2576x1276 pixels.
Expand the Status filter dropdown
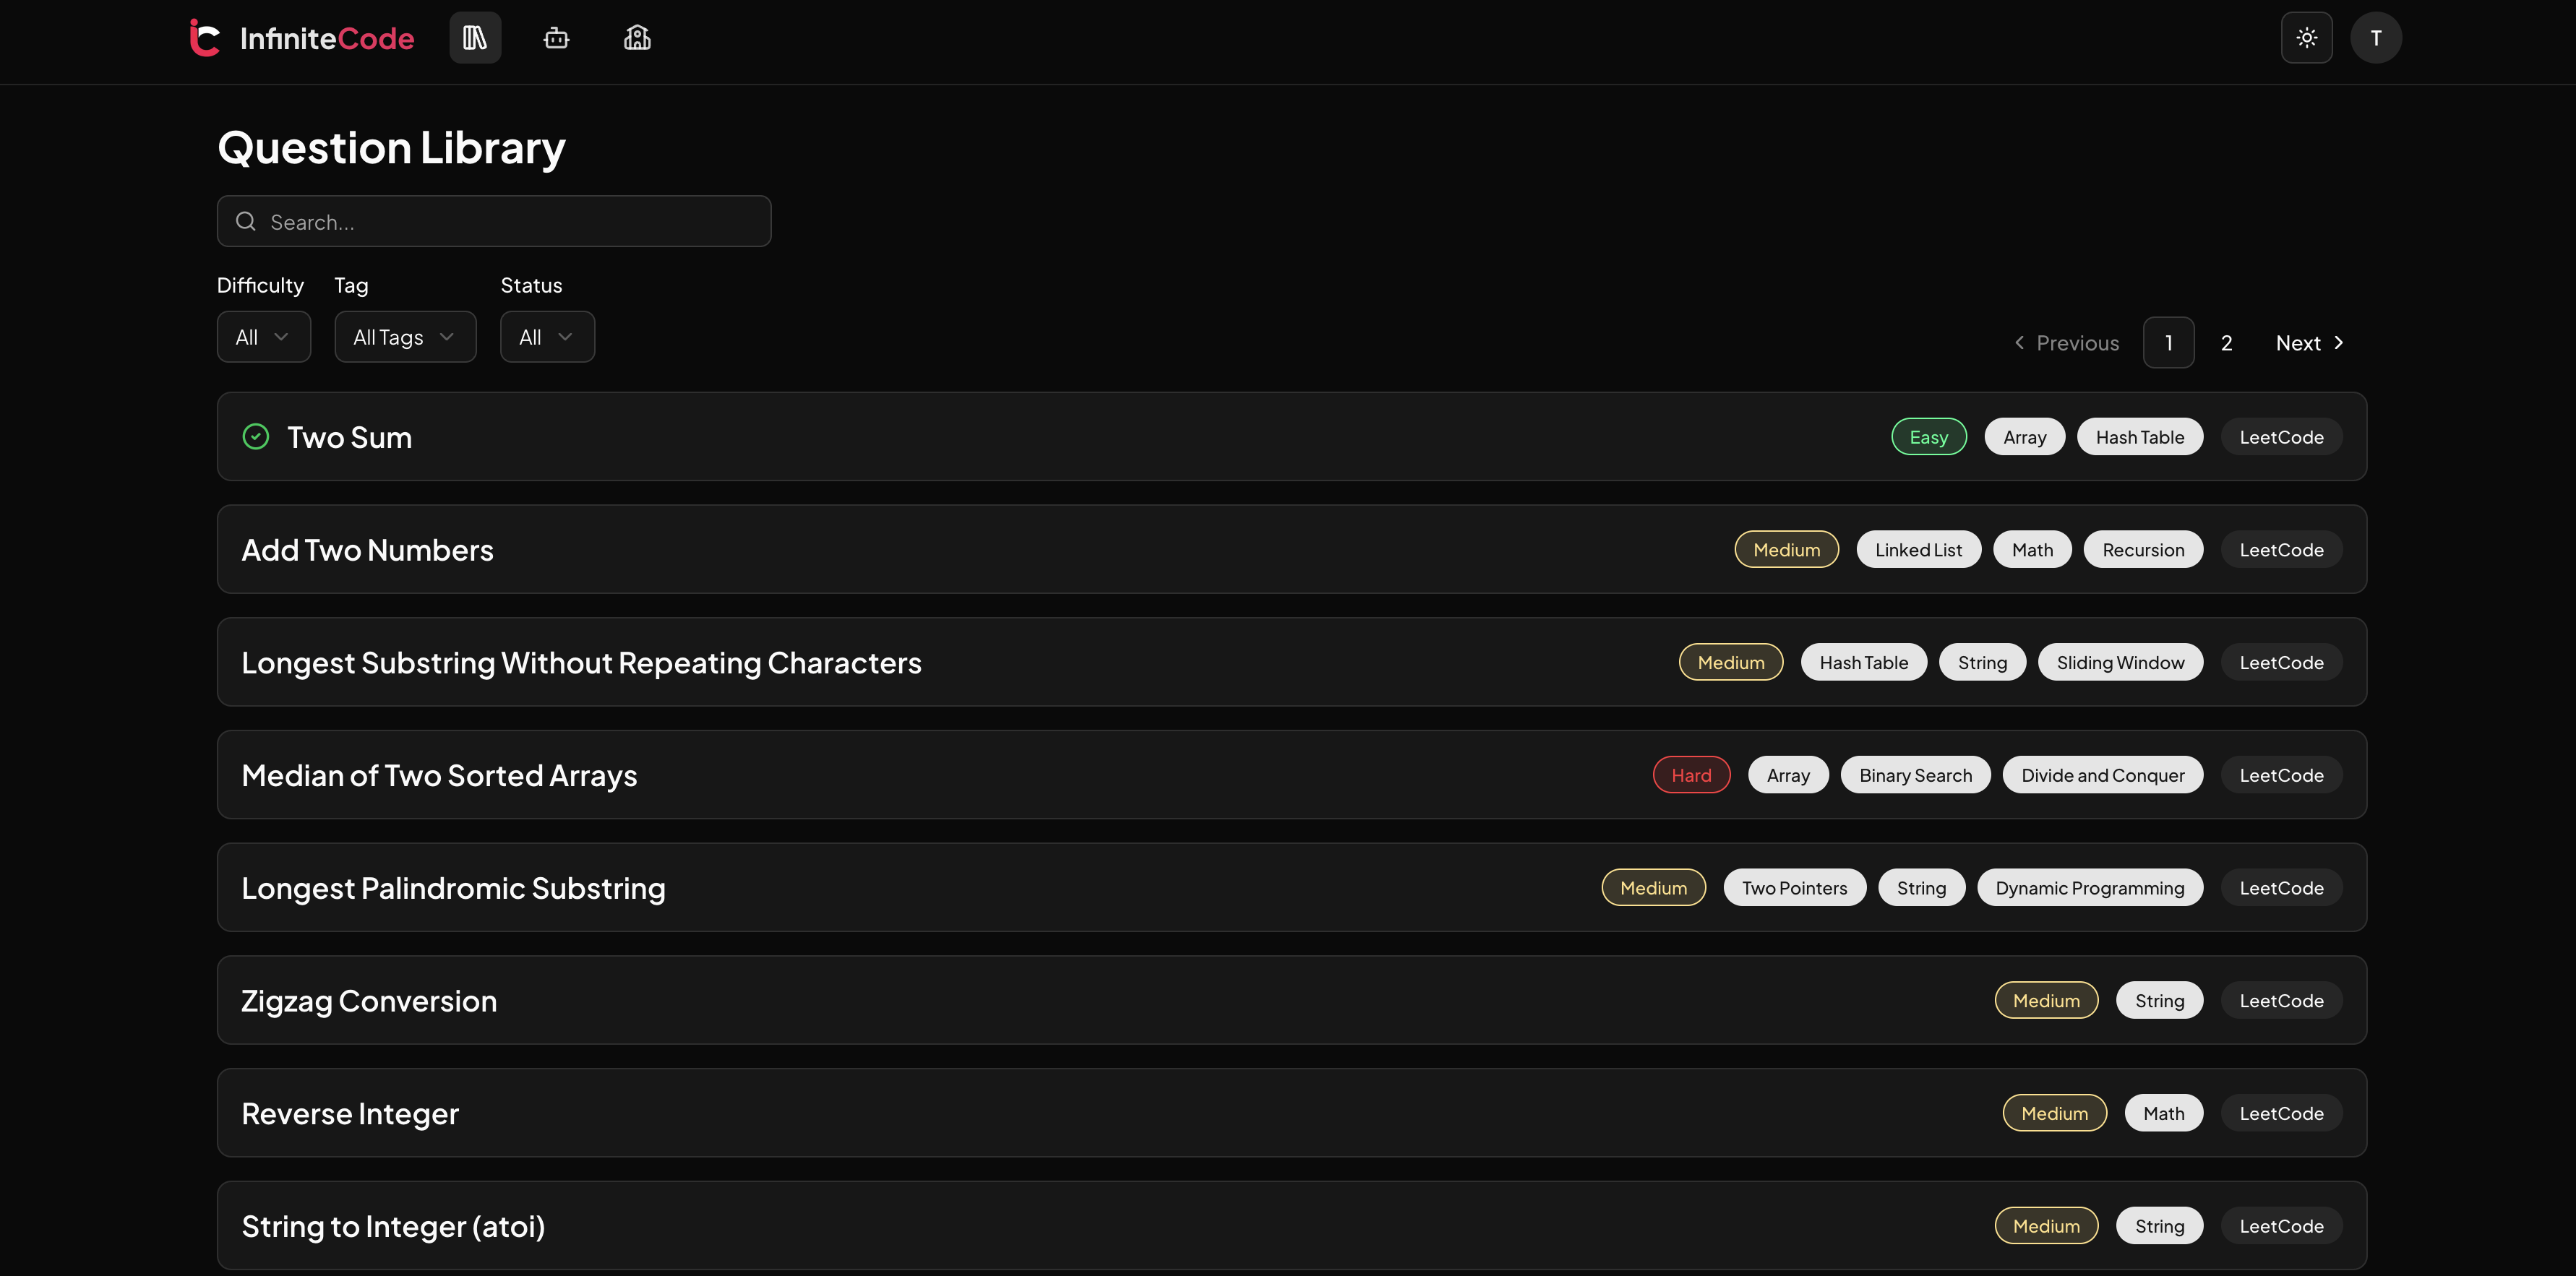tap(547, 337)
